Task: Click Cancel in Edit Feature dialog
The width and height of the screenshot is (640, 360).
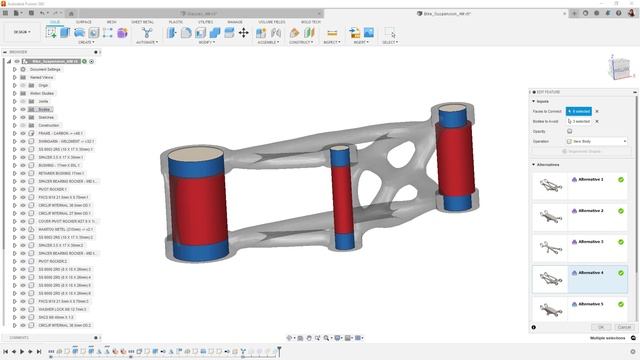Action: point(624,327)
